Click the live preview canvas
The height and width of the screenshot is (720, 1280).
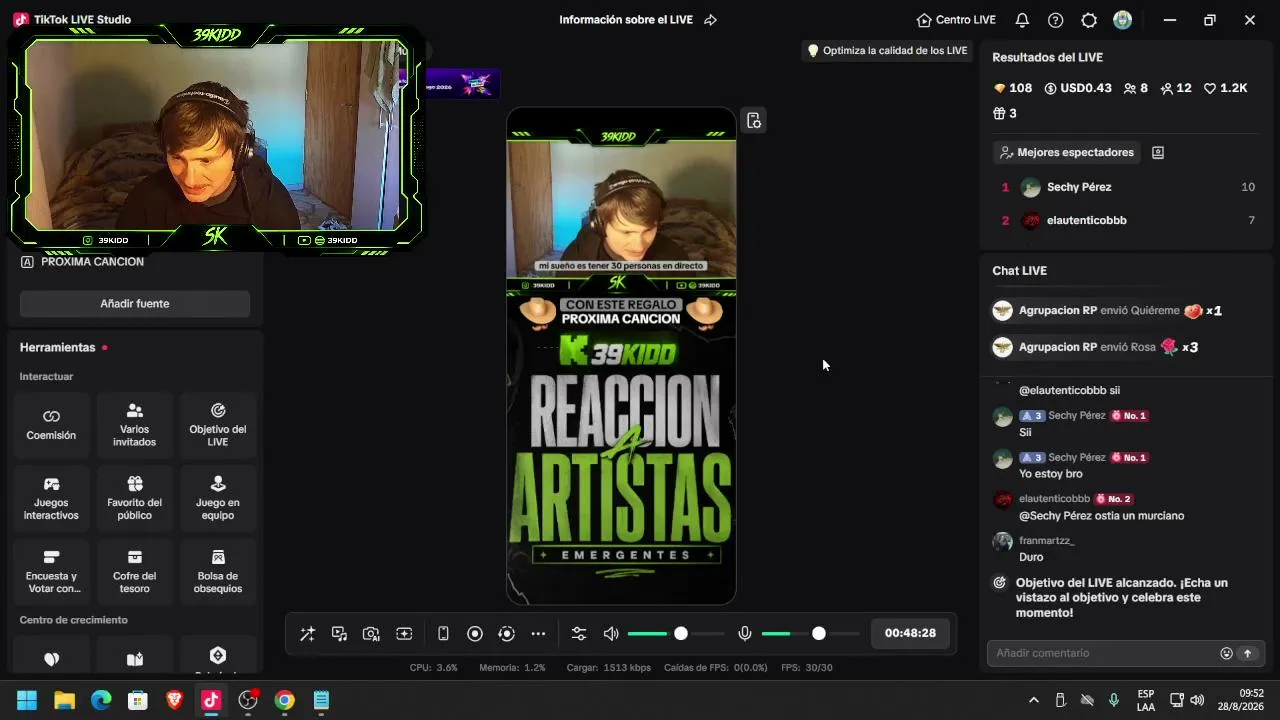point(621,356)
